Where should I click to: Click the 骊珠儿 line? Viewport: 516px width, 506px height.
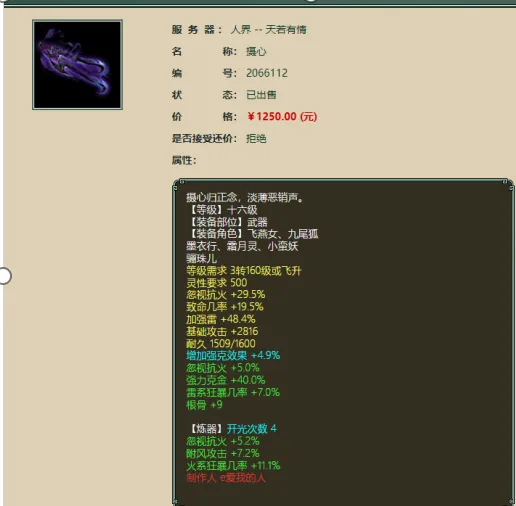[x=201, y=258]
